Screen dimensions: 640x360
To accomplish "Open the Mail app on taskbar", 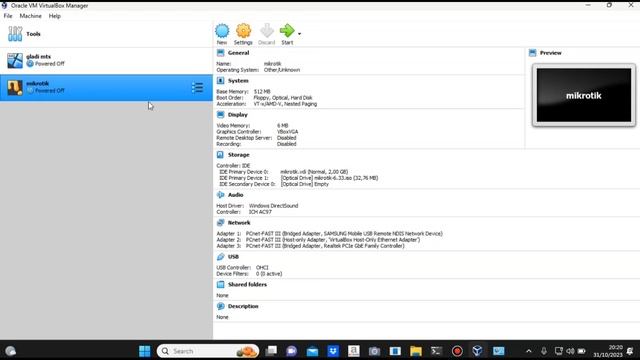I will 313,351.
